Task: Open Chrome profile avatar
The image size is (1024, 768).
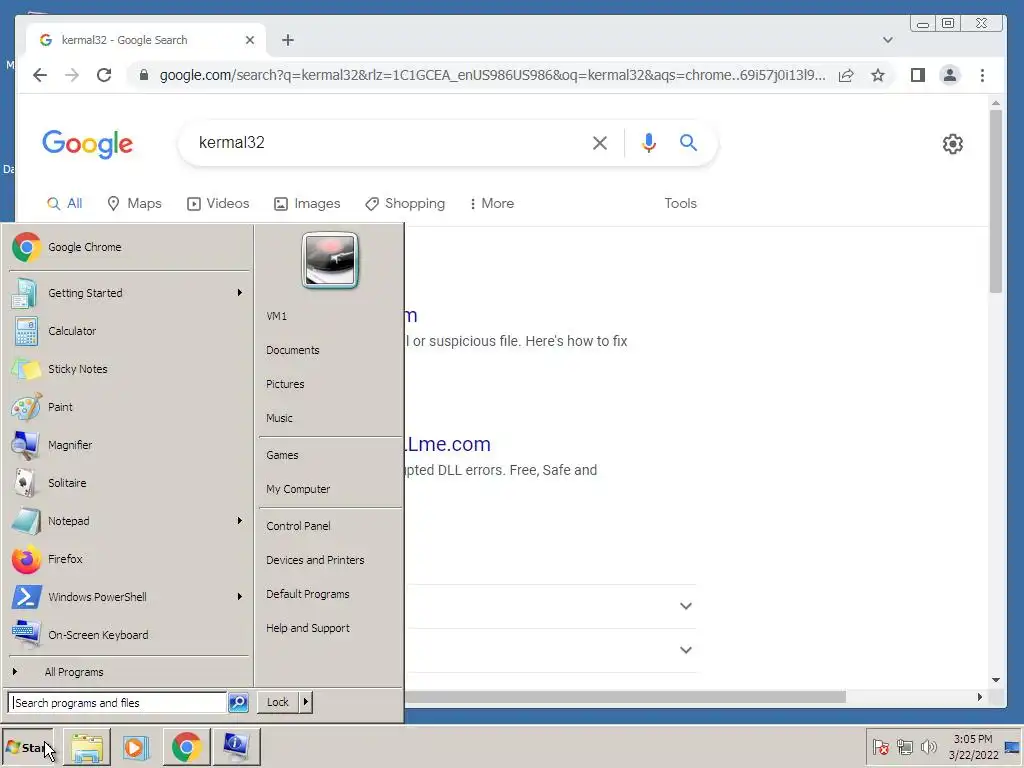Action: [950, 75]
